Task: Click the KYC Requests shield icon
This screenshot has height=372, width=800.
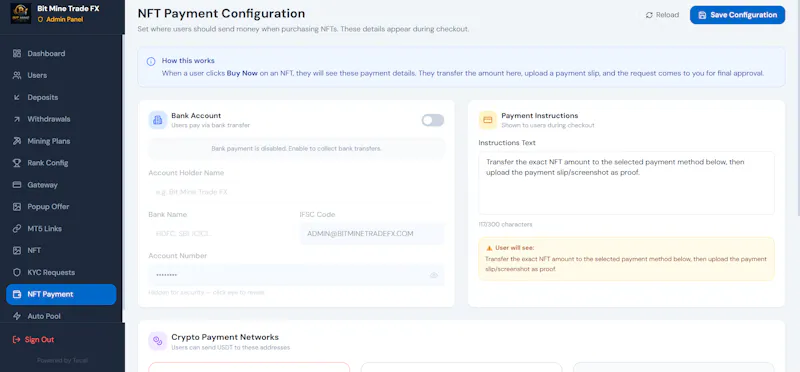Action: coord(17,272)
